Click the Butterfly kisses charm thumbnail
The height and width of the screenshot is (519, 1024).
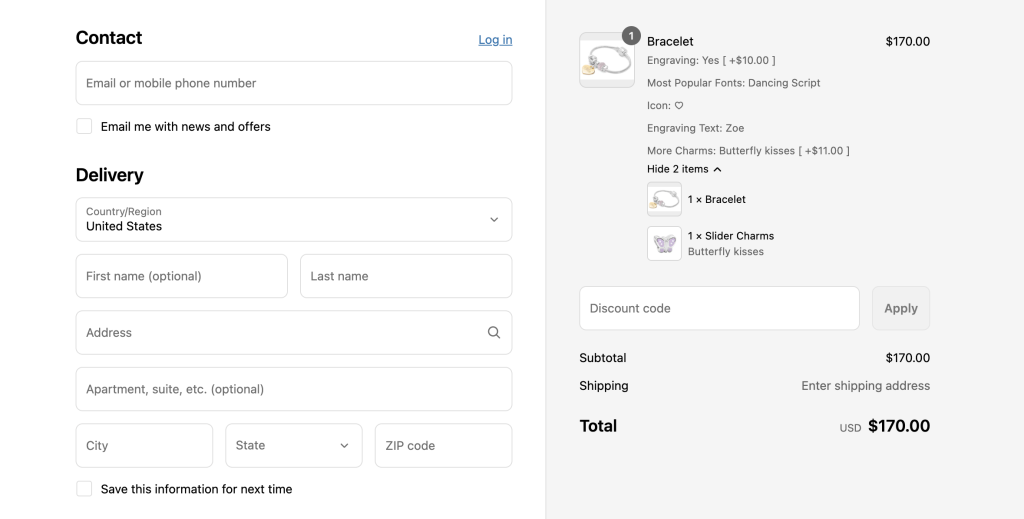pos(664,244)
